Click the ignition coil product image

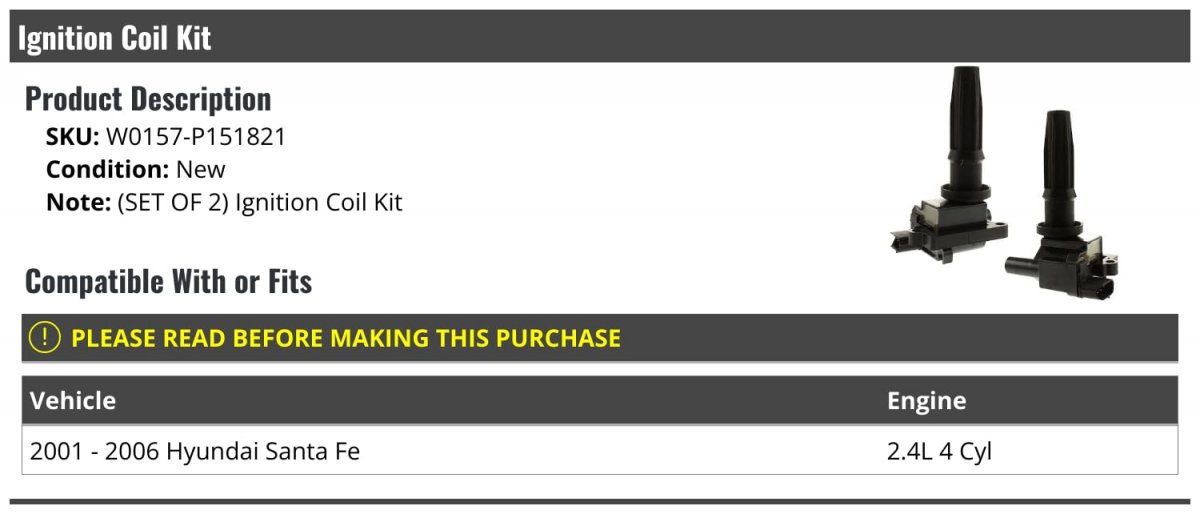point(1004,182)
